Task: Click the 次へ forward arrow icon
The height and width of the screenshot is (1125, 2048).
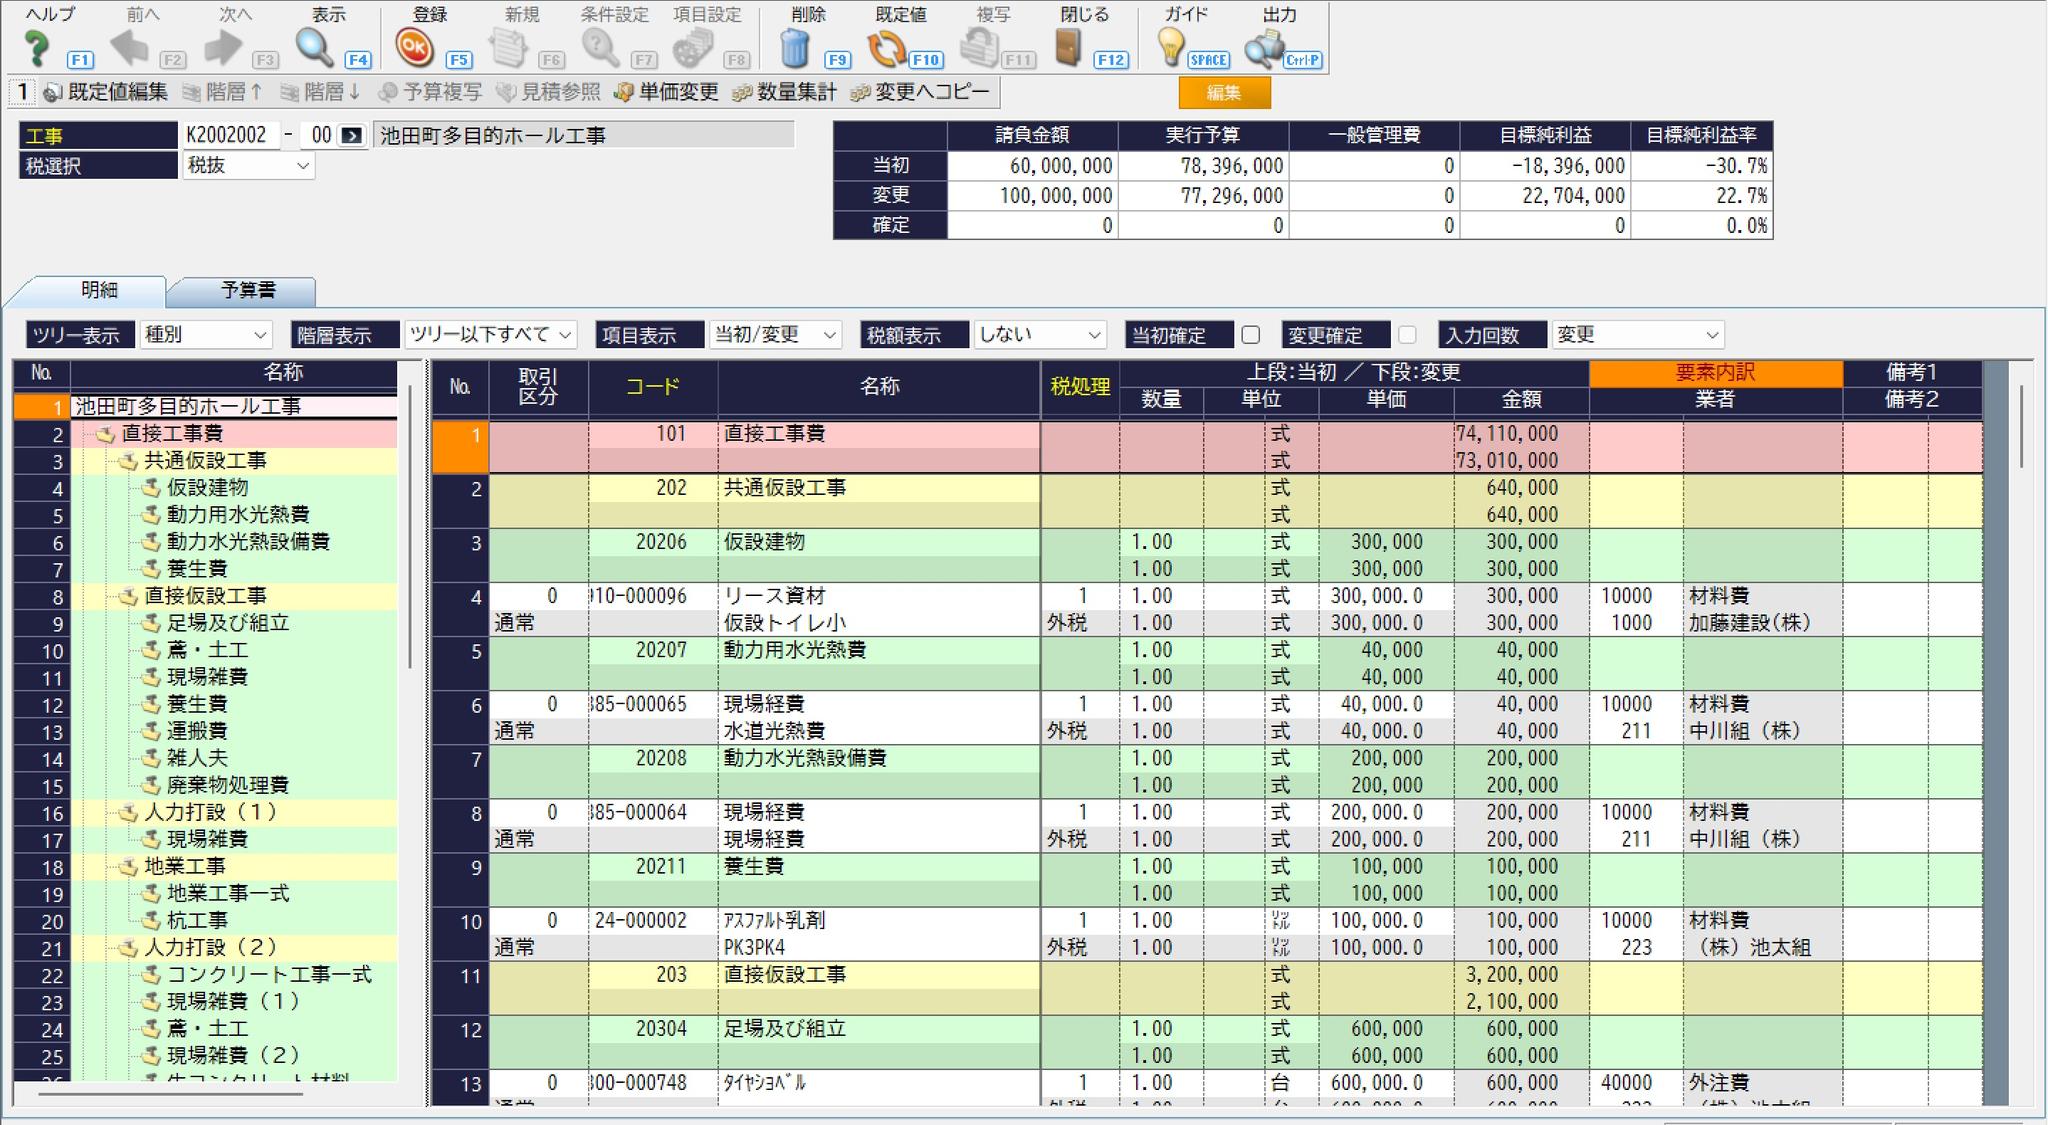Action: click(222, 47)
